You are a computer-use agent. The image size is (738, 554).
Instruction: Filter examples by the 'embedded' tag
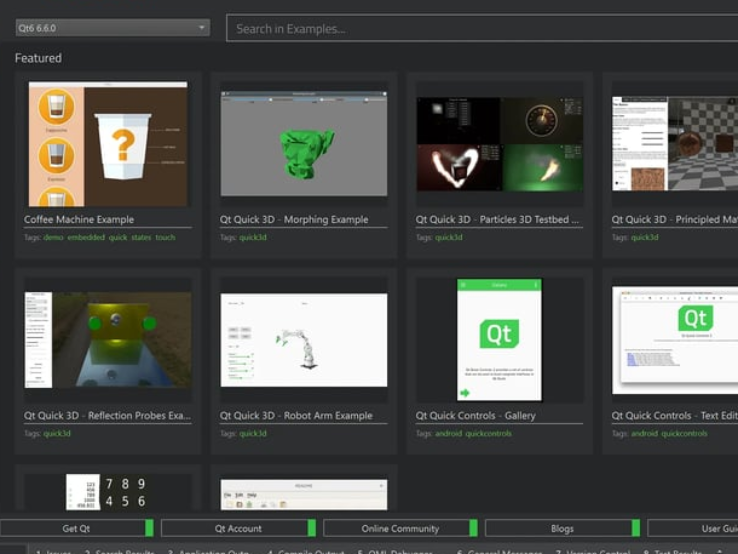[x=86, y=237]
